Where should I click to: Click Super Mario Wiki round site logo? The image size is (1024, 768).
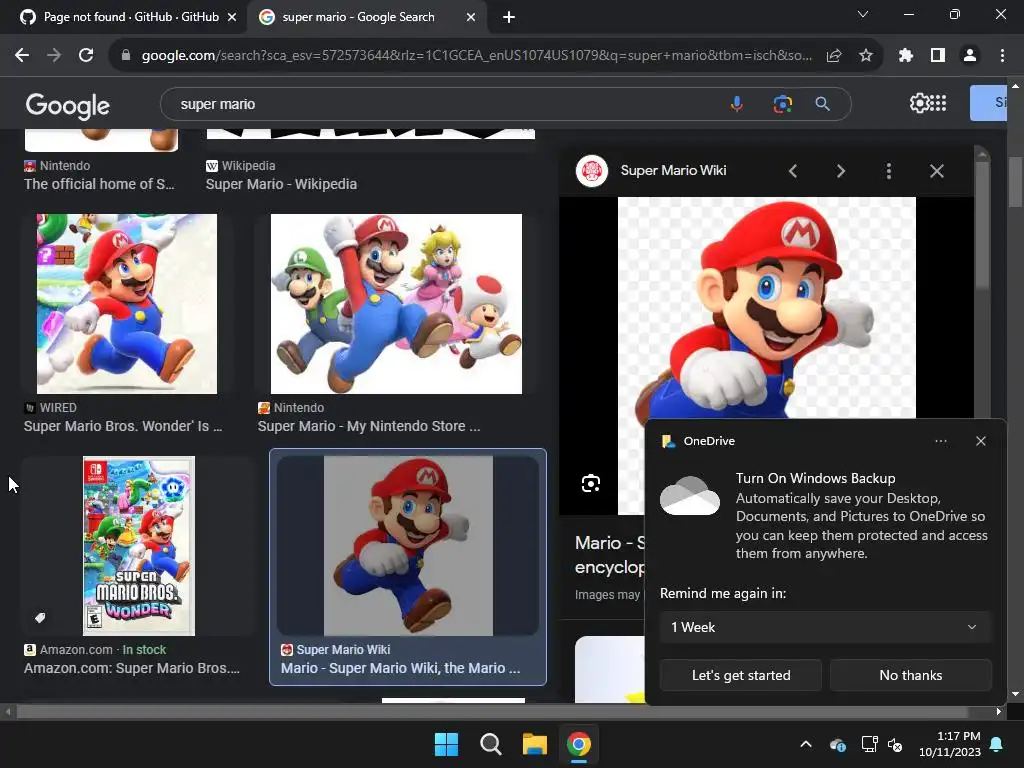tap(592, 171)
